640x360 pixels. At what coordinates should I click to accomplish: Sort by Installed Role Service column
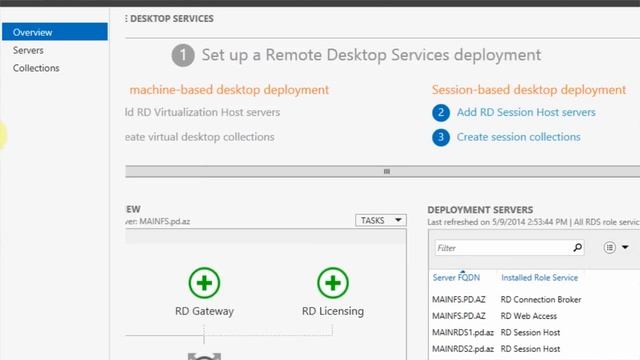(539, 278)
